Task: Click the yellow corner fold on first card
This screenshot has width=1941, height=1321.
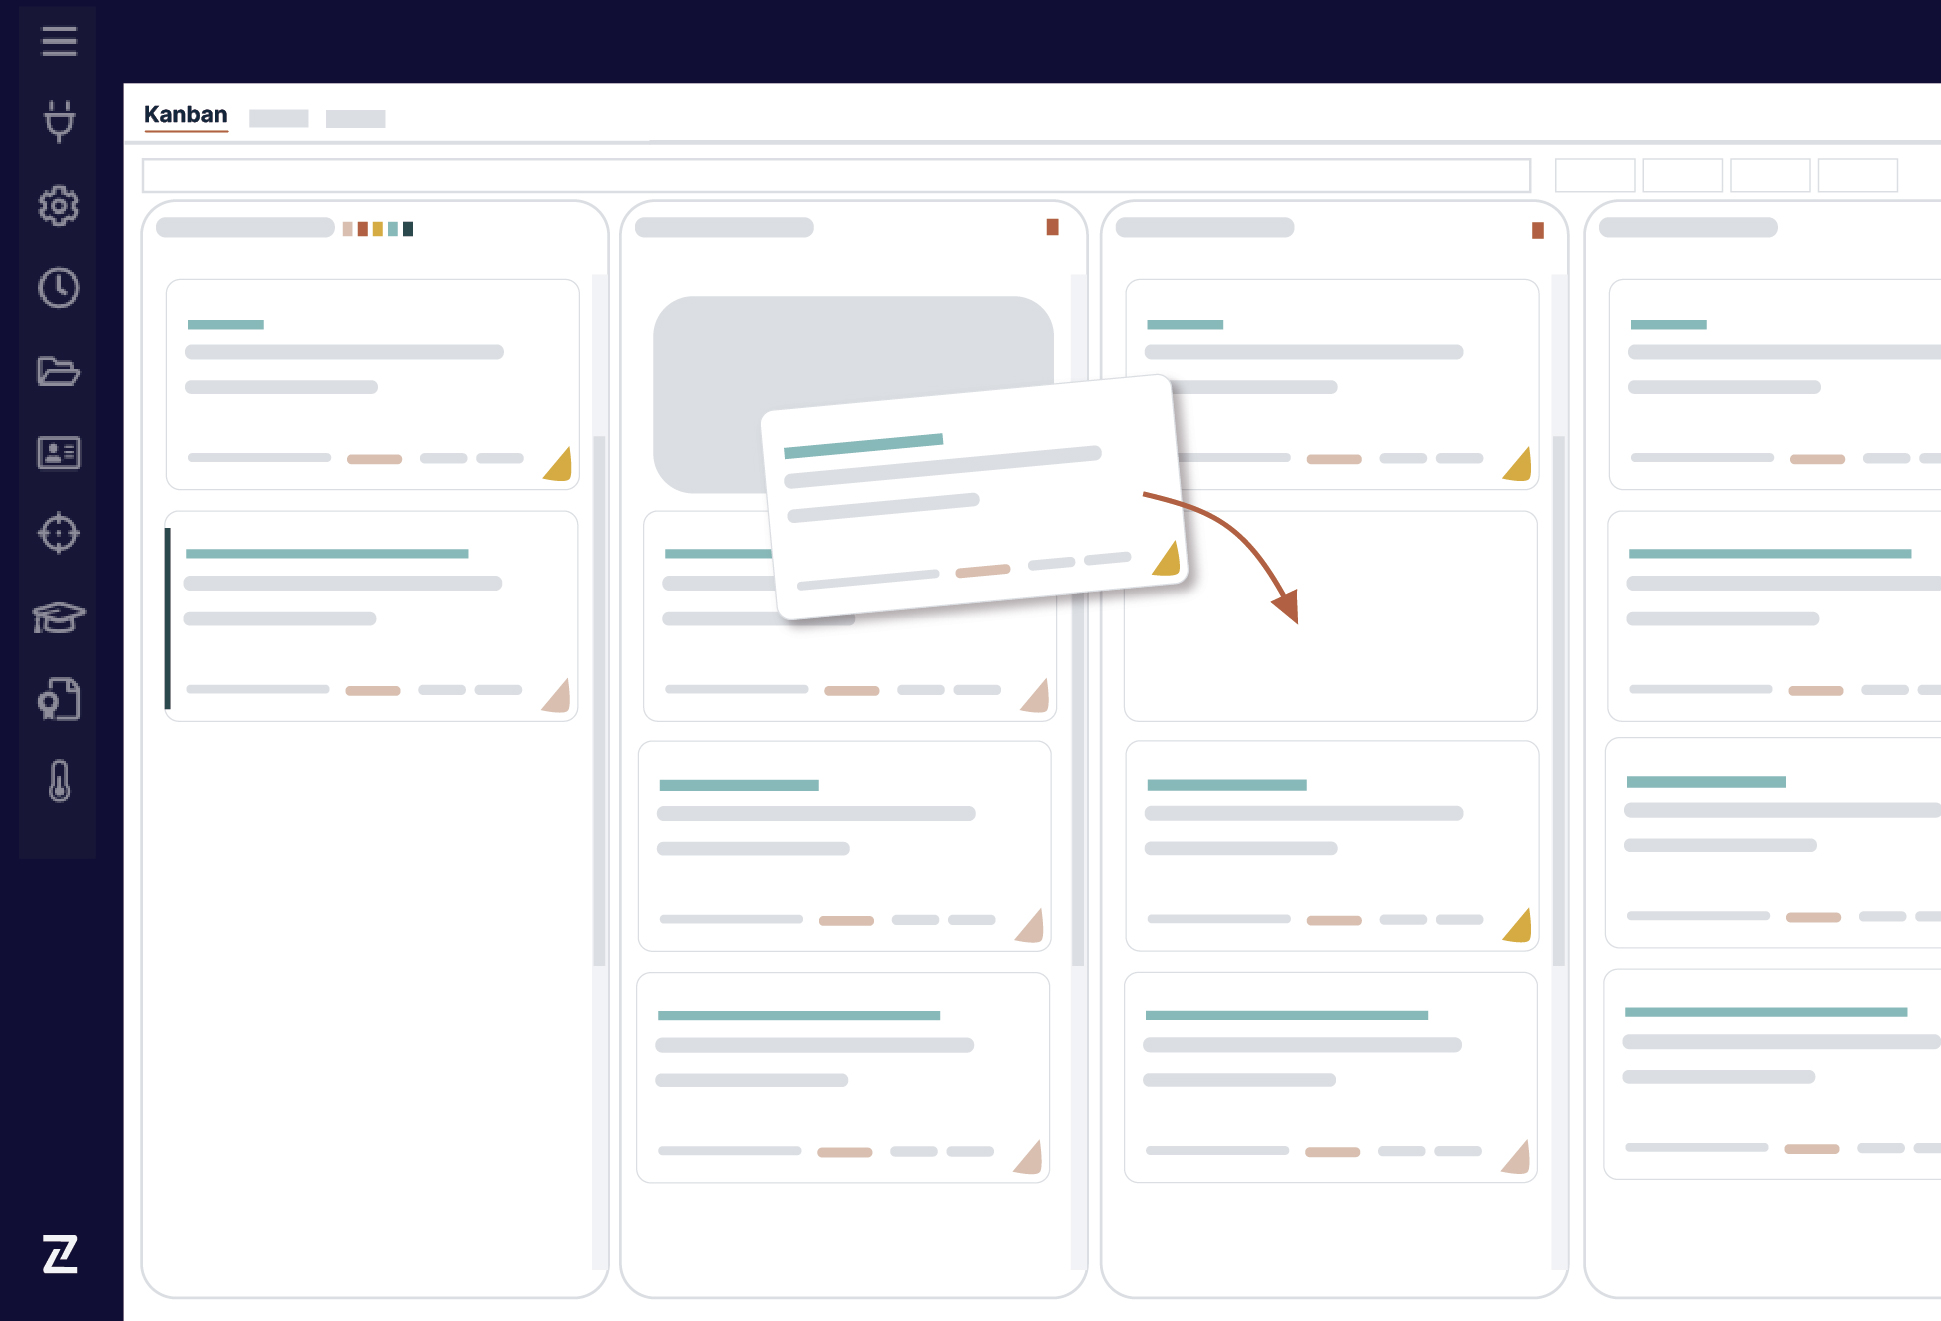Action: (x=560, y=466)
